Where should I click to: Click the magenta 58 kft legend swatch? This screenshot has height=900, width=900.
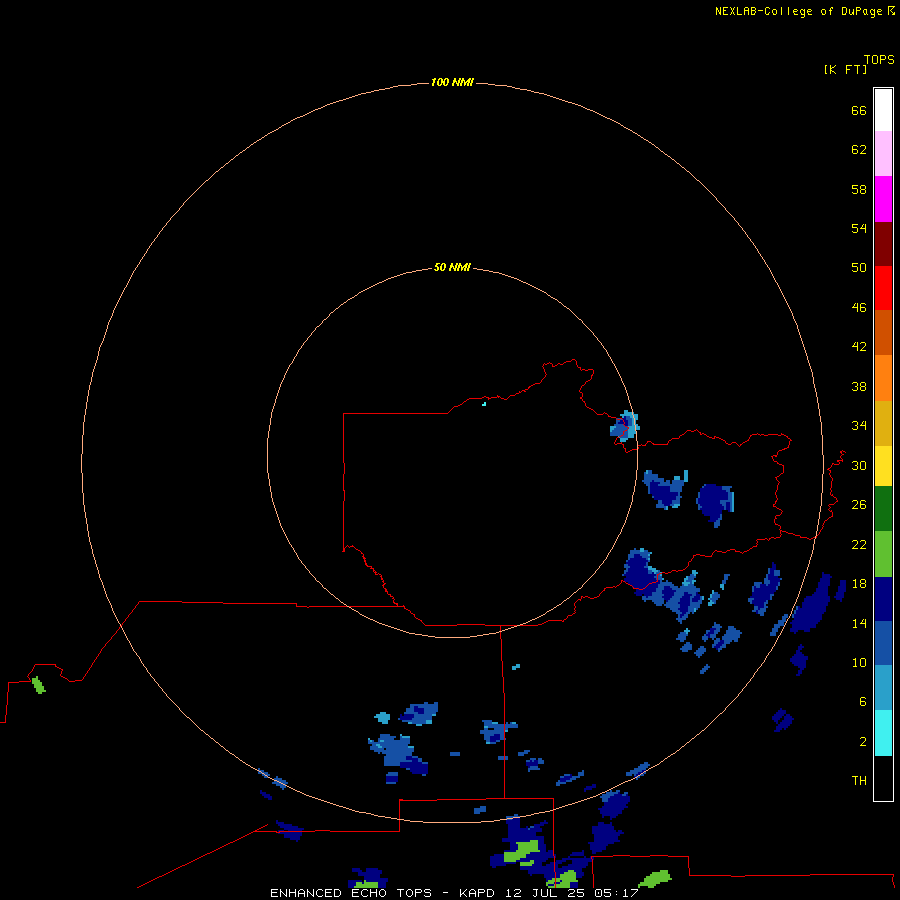(x=883, y=199)
